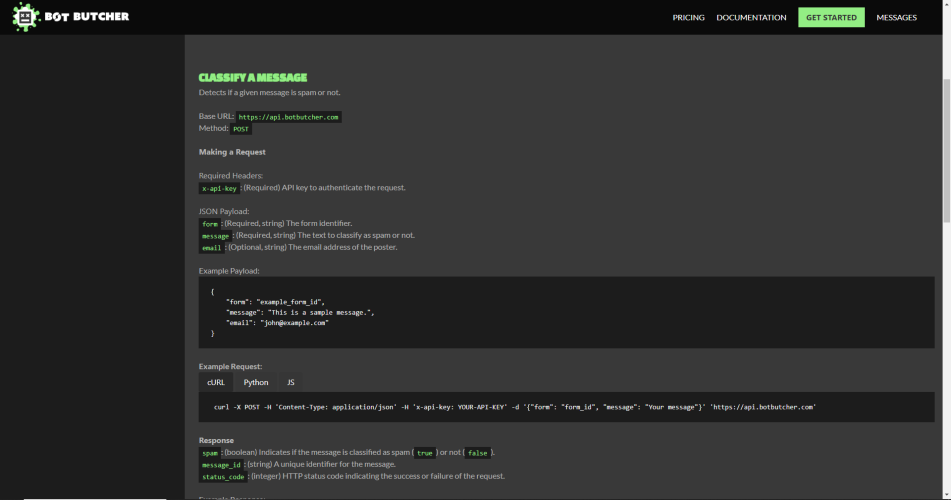Click the curl command code block

pyautogui.click(x=566, y=407)
